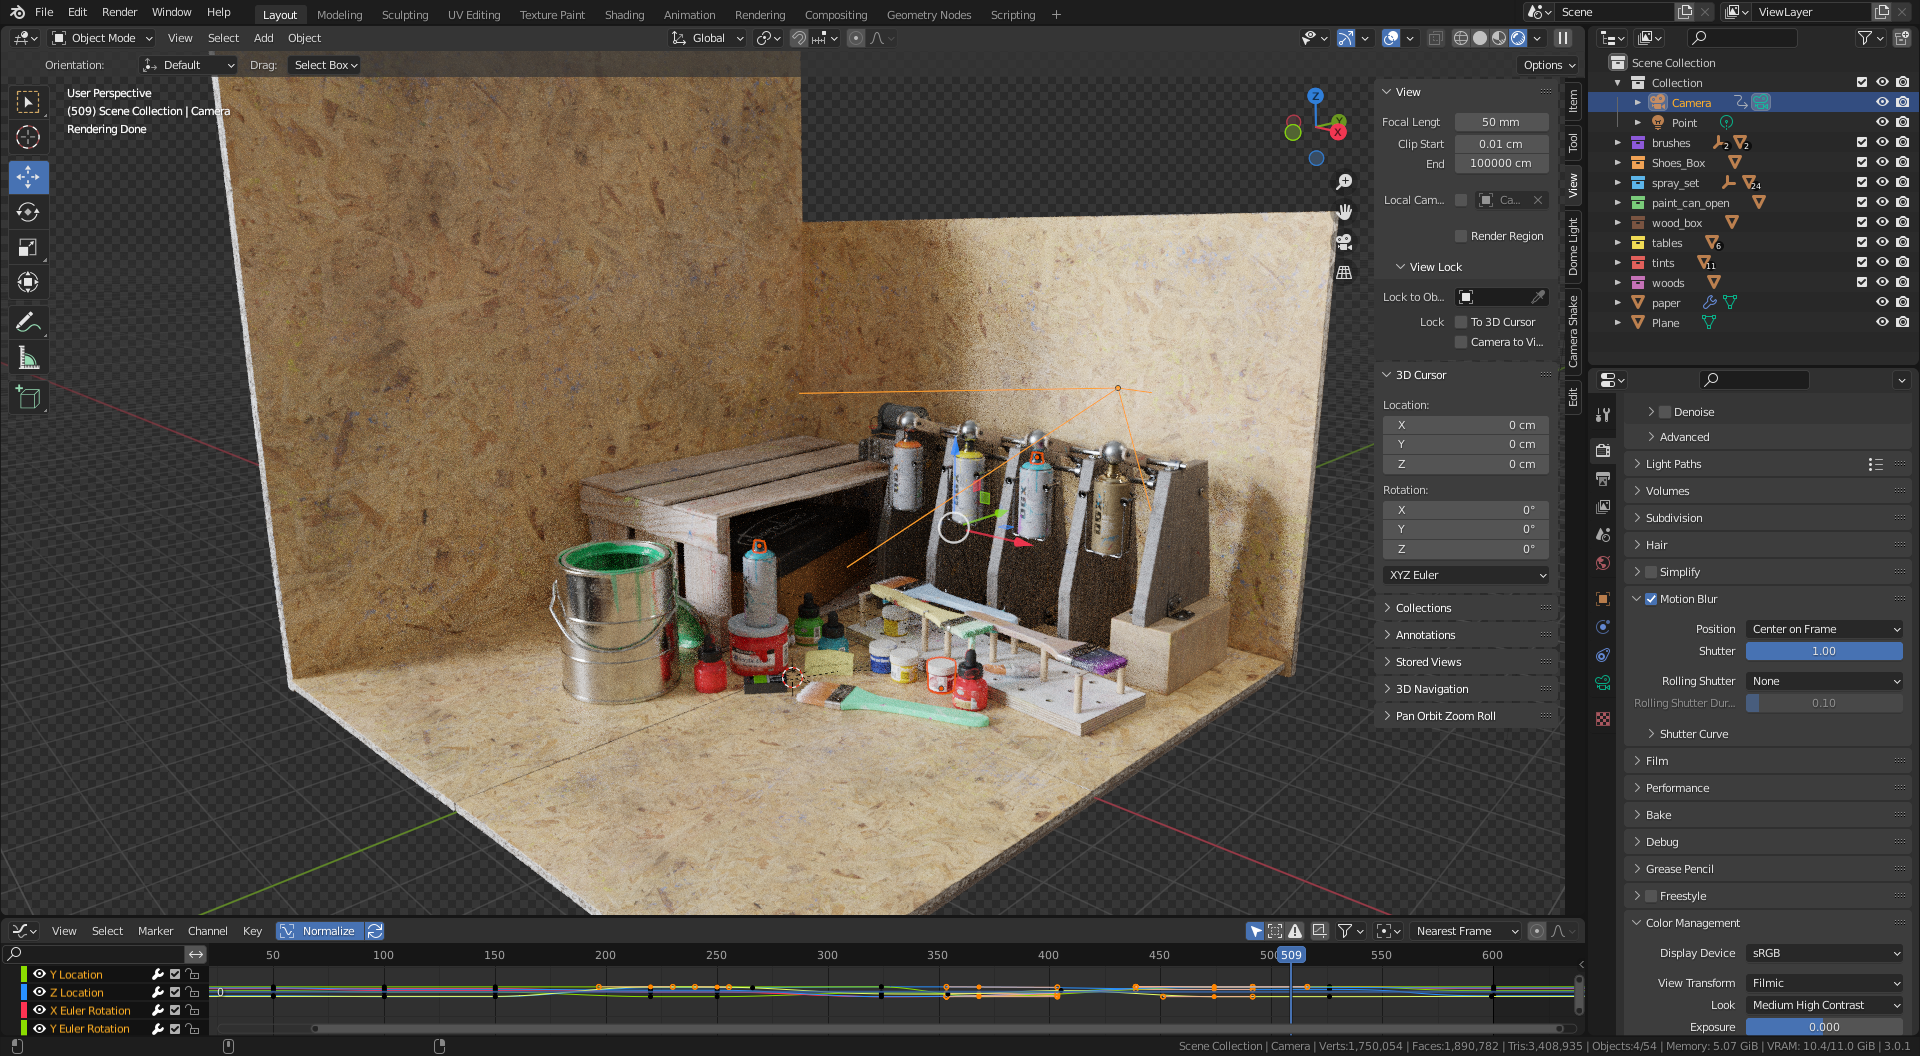Image resolution: width=1920 pixels, height=1056 pixels.
Task: Activate the Scale tool
Action: pyautogui.click(x=28, y=247)
